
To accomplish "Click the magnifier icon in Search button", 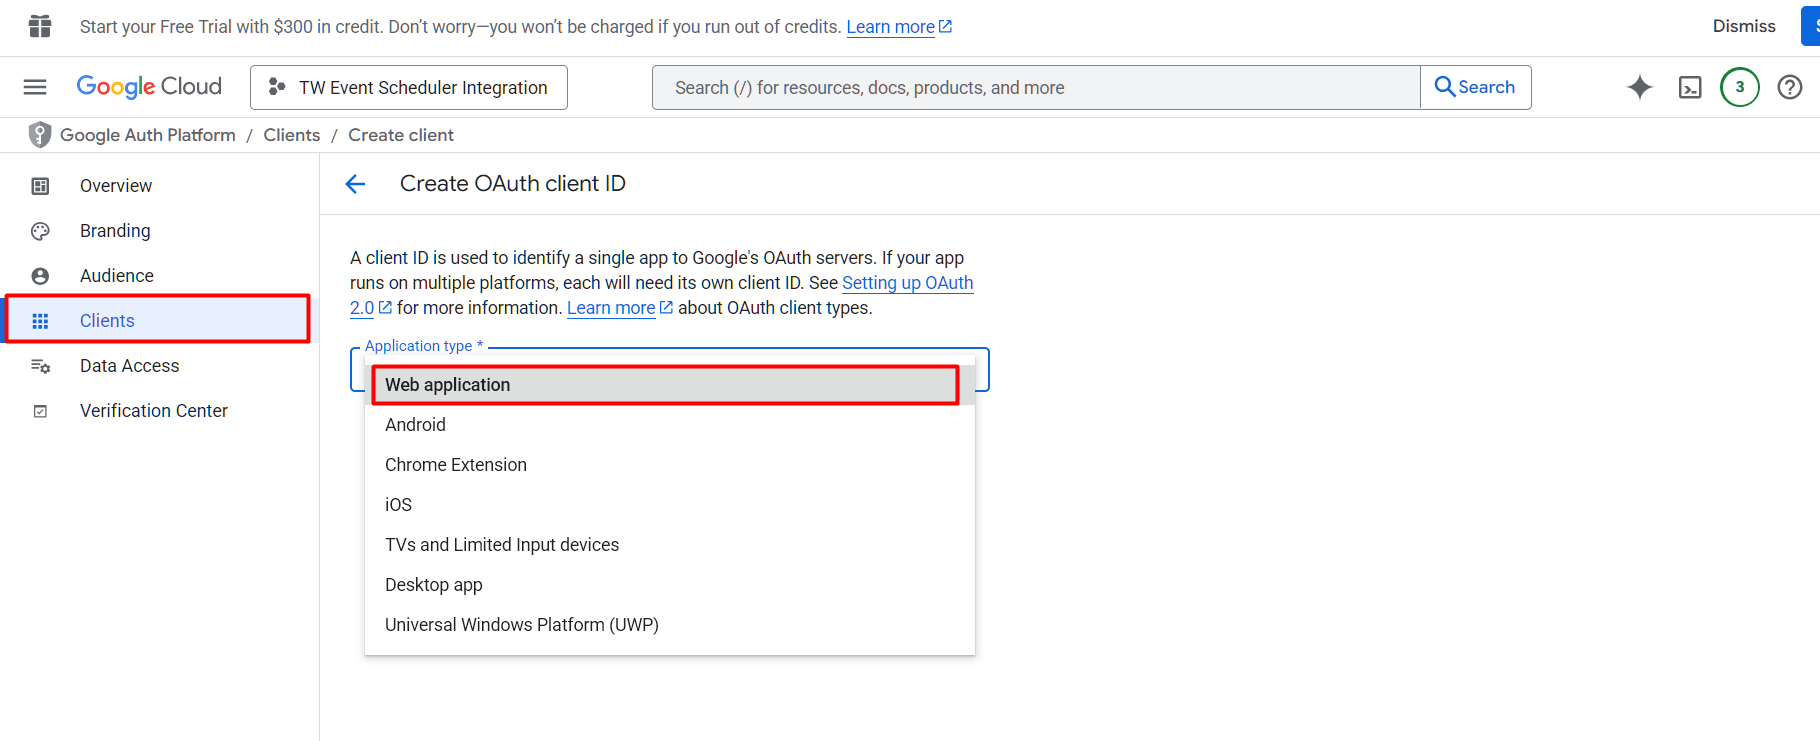I will 1445,87.
